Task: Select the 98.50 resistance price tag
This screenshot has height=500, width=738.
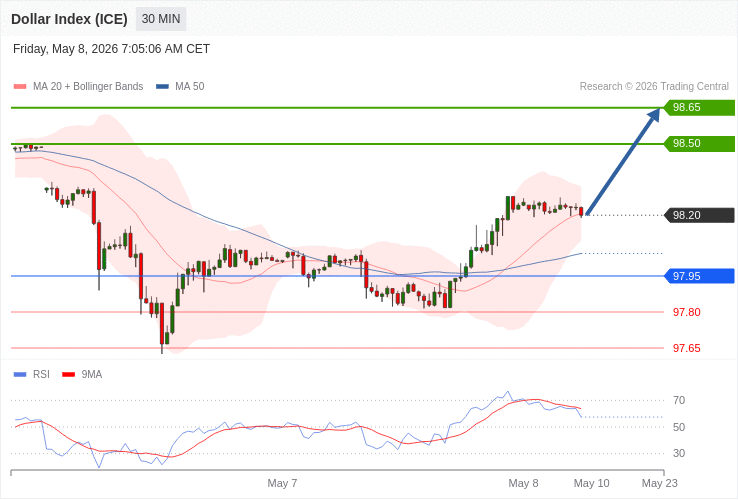Action: pos(699,144)
